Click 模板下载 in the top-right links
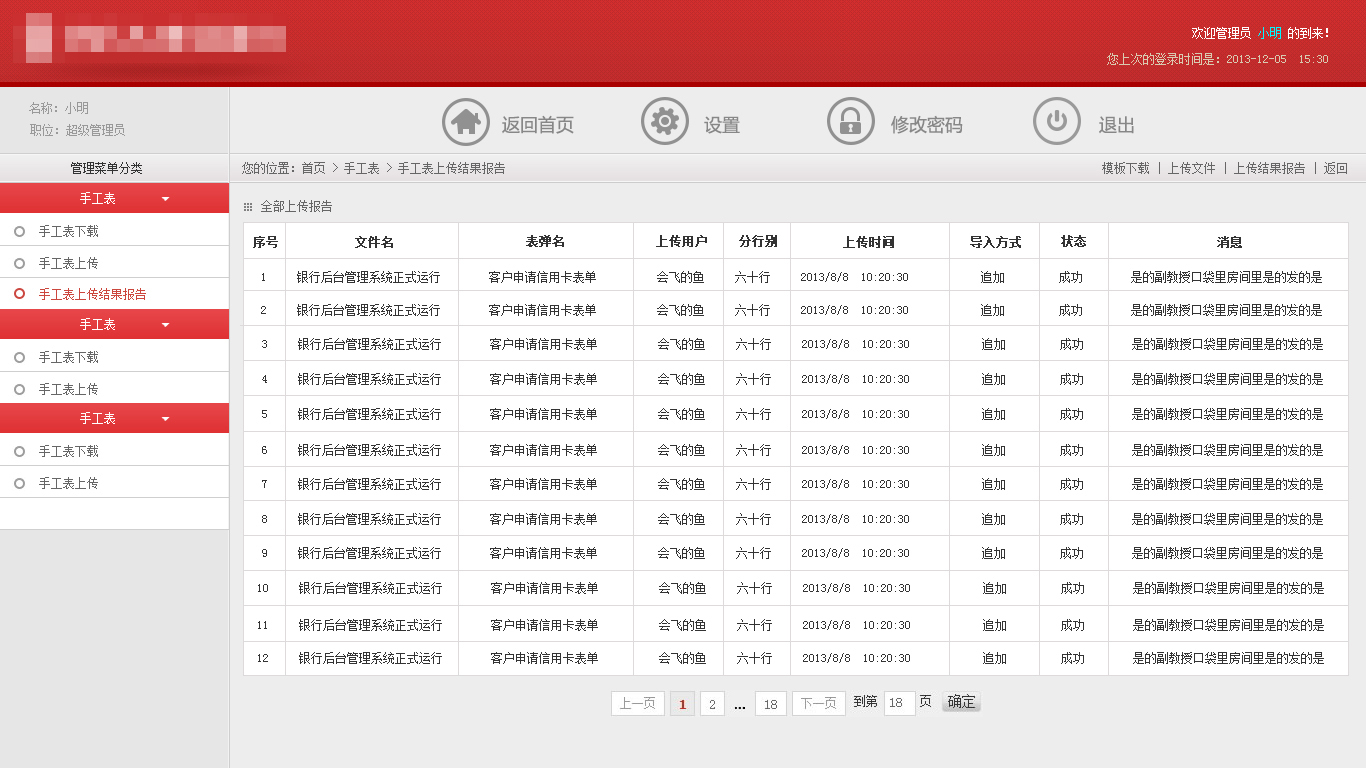Screen dimensions: 1366x768 point(1126,168)
